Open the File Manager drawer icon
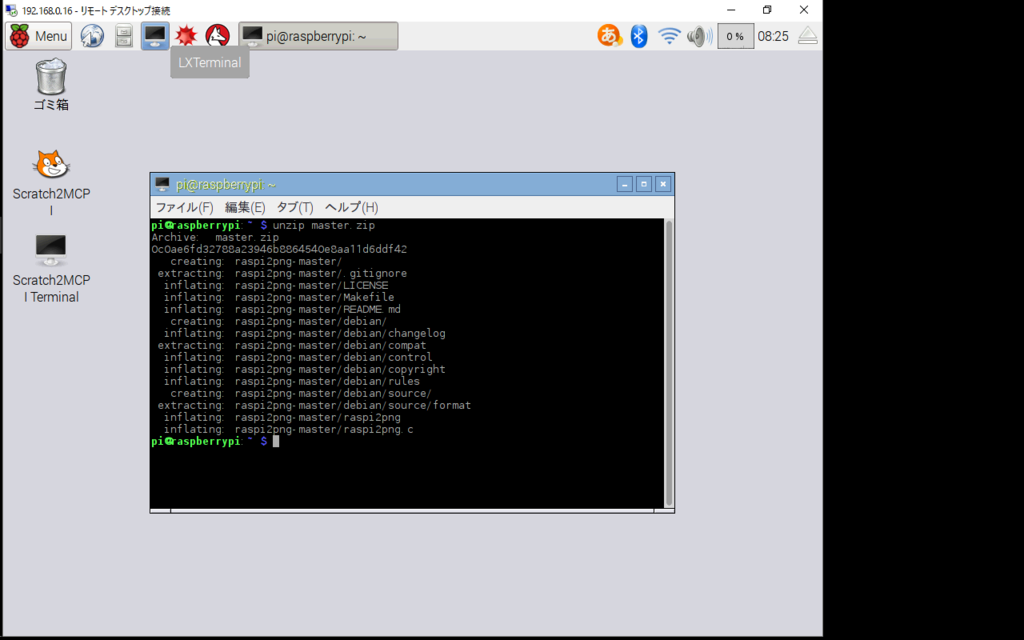The image size is (1024, 640). [123, 36]
